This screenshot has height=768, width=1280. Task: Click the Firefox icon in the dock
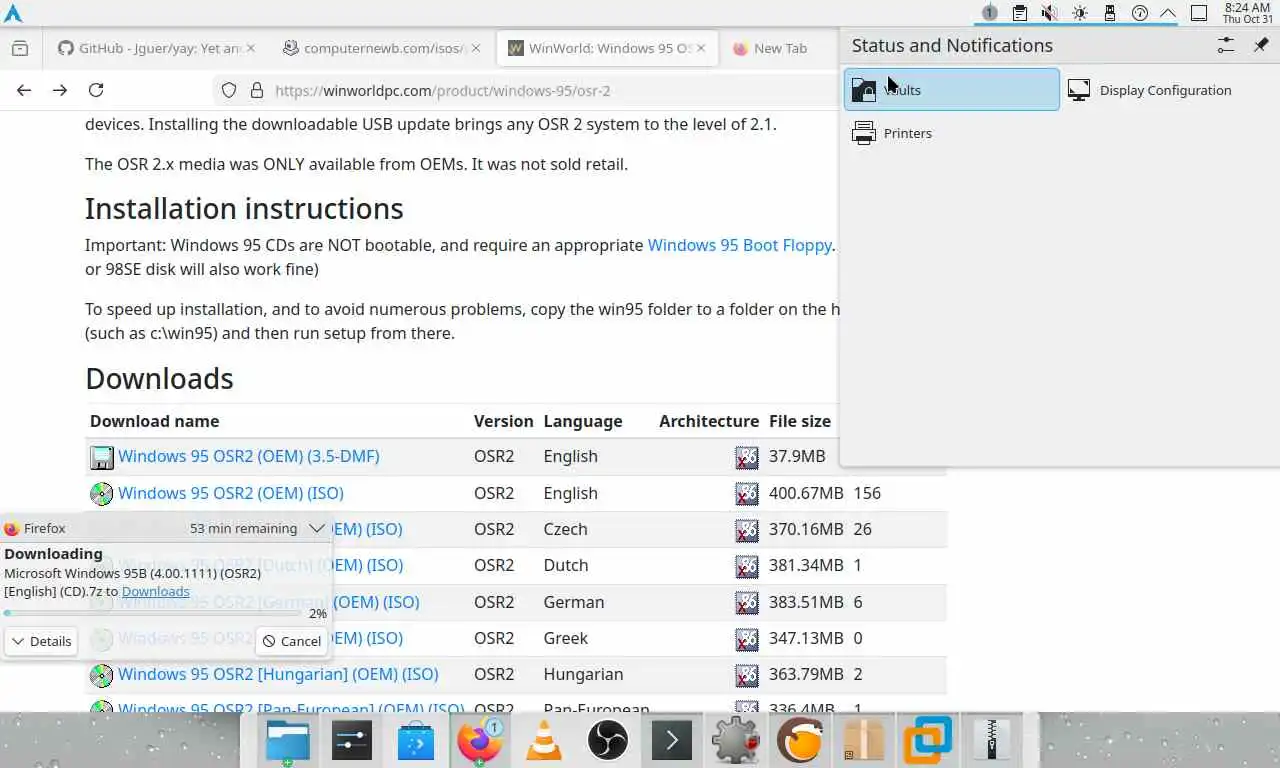(480, 741)
